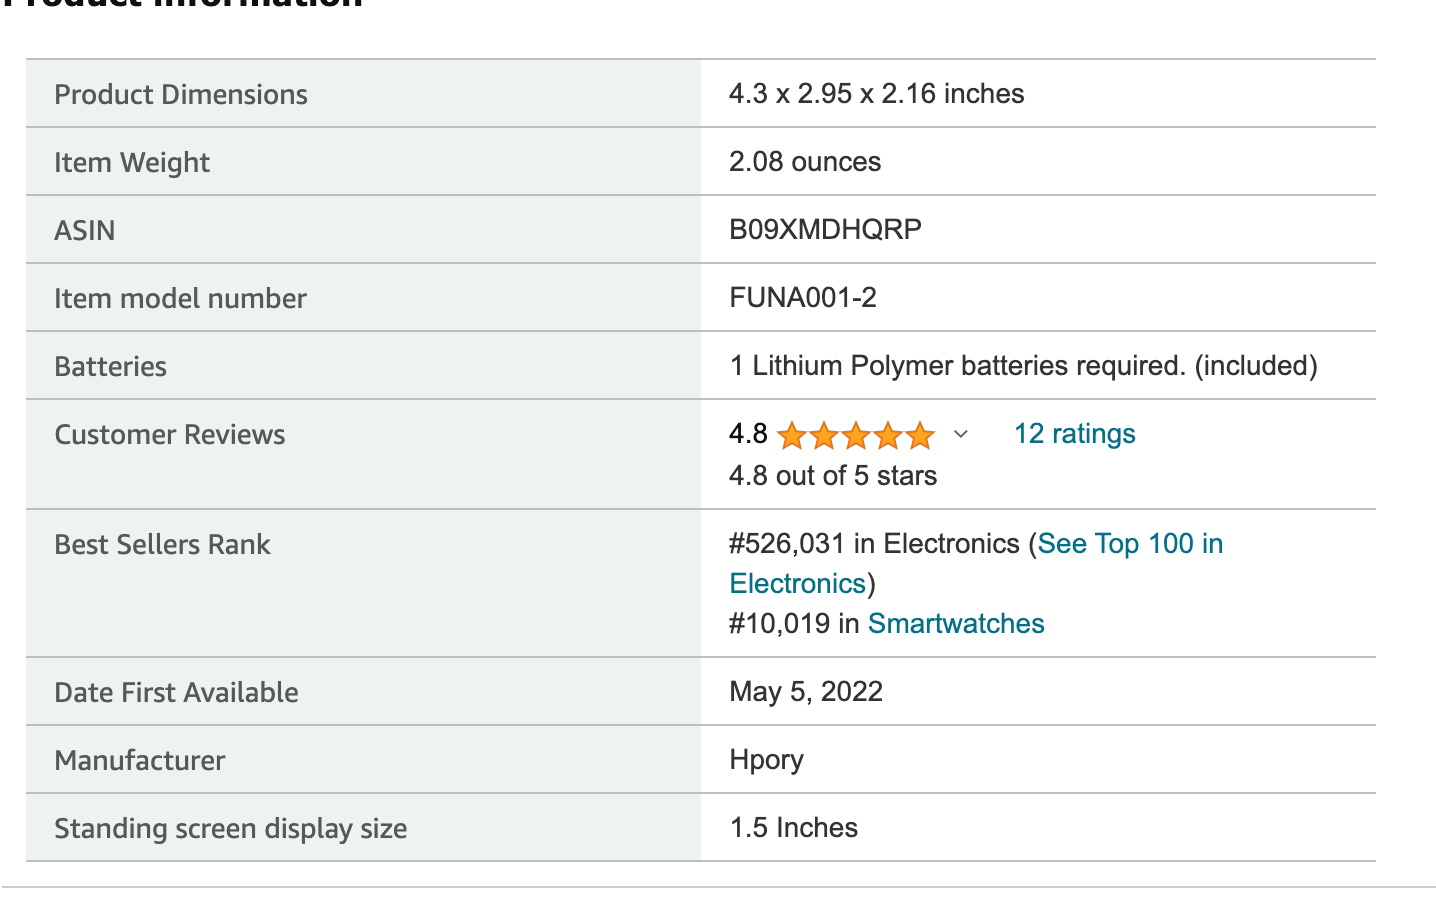Open the 12 ratings link
The height and width of the screenshot is (910, 1436).
(x=1074, y=434)
